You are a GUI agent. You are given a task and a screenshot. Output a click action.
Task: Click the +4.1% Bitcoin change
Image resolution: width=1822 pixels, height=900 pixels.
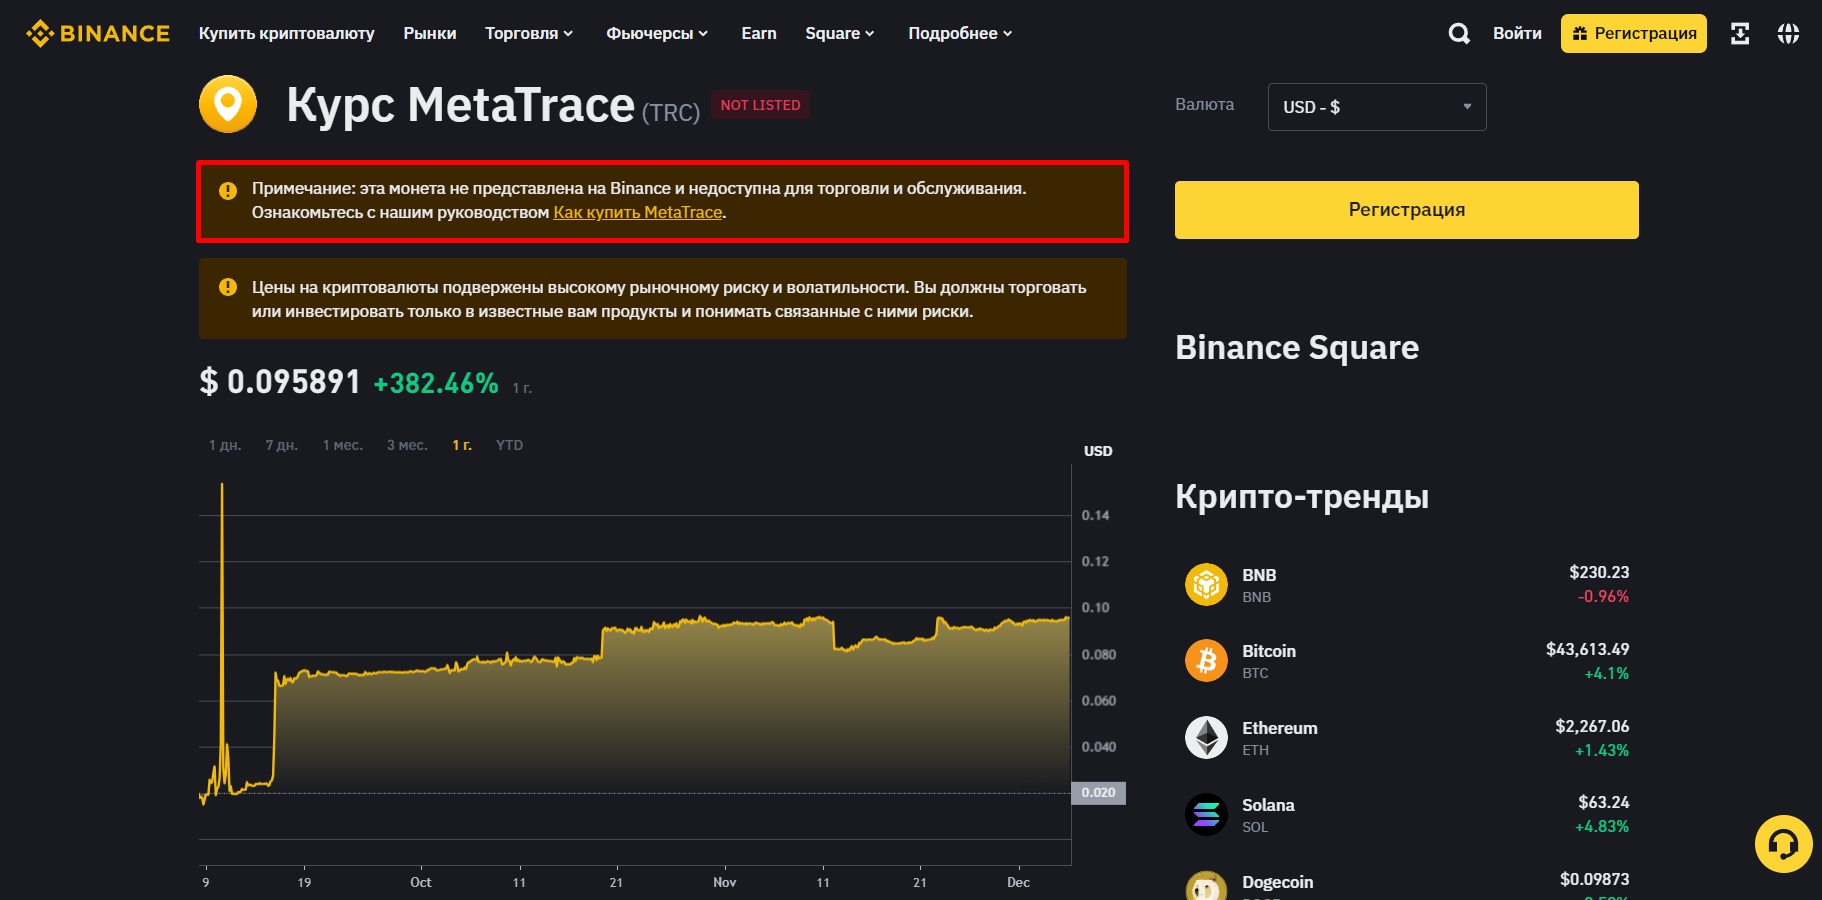(x=1606, y=673)
